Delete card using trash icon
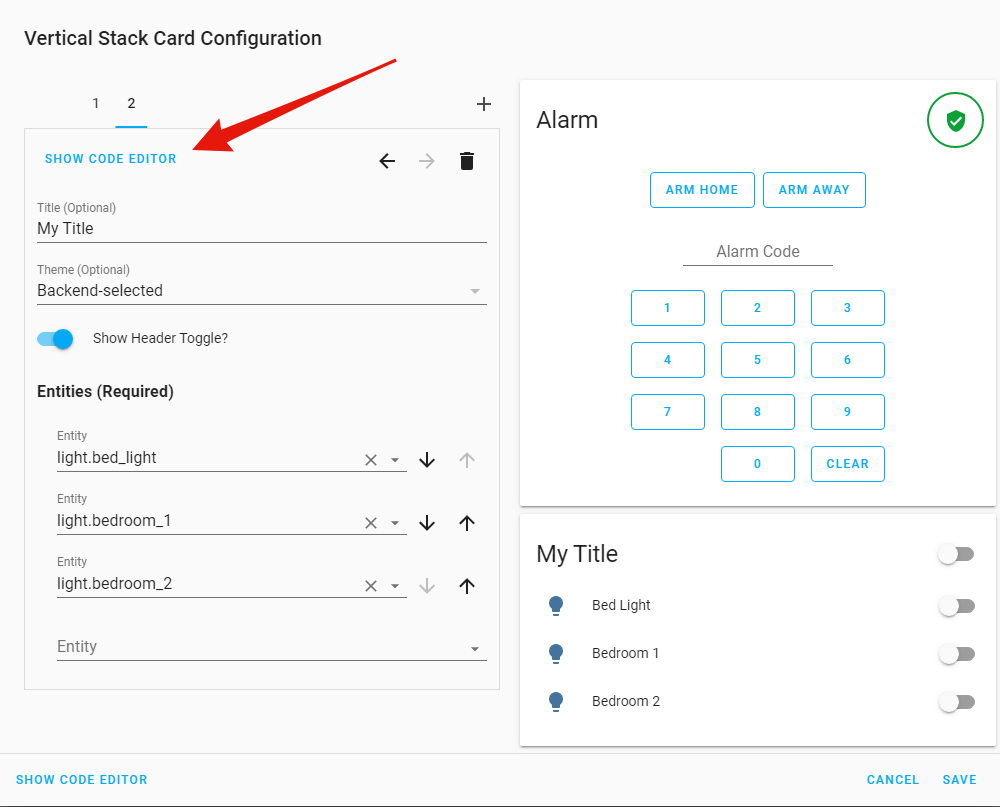 pyautogui.click(x=467, y=161)
